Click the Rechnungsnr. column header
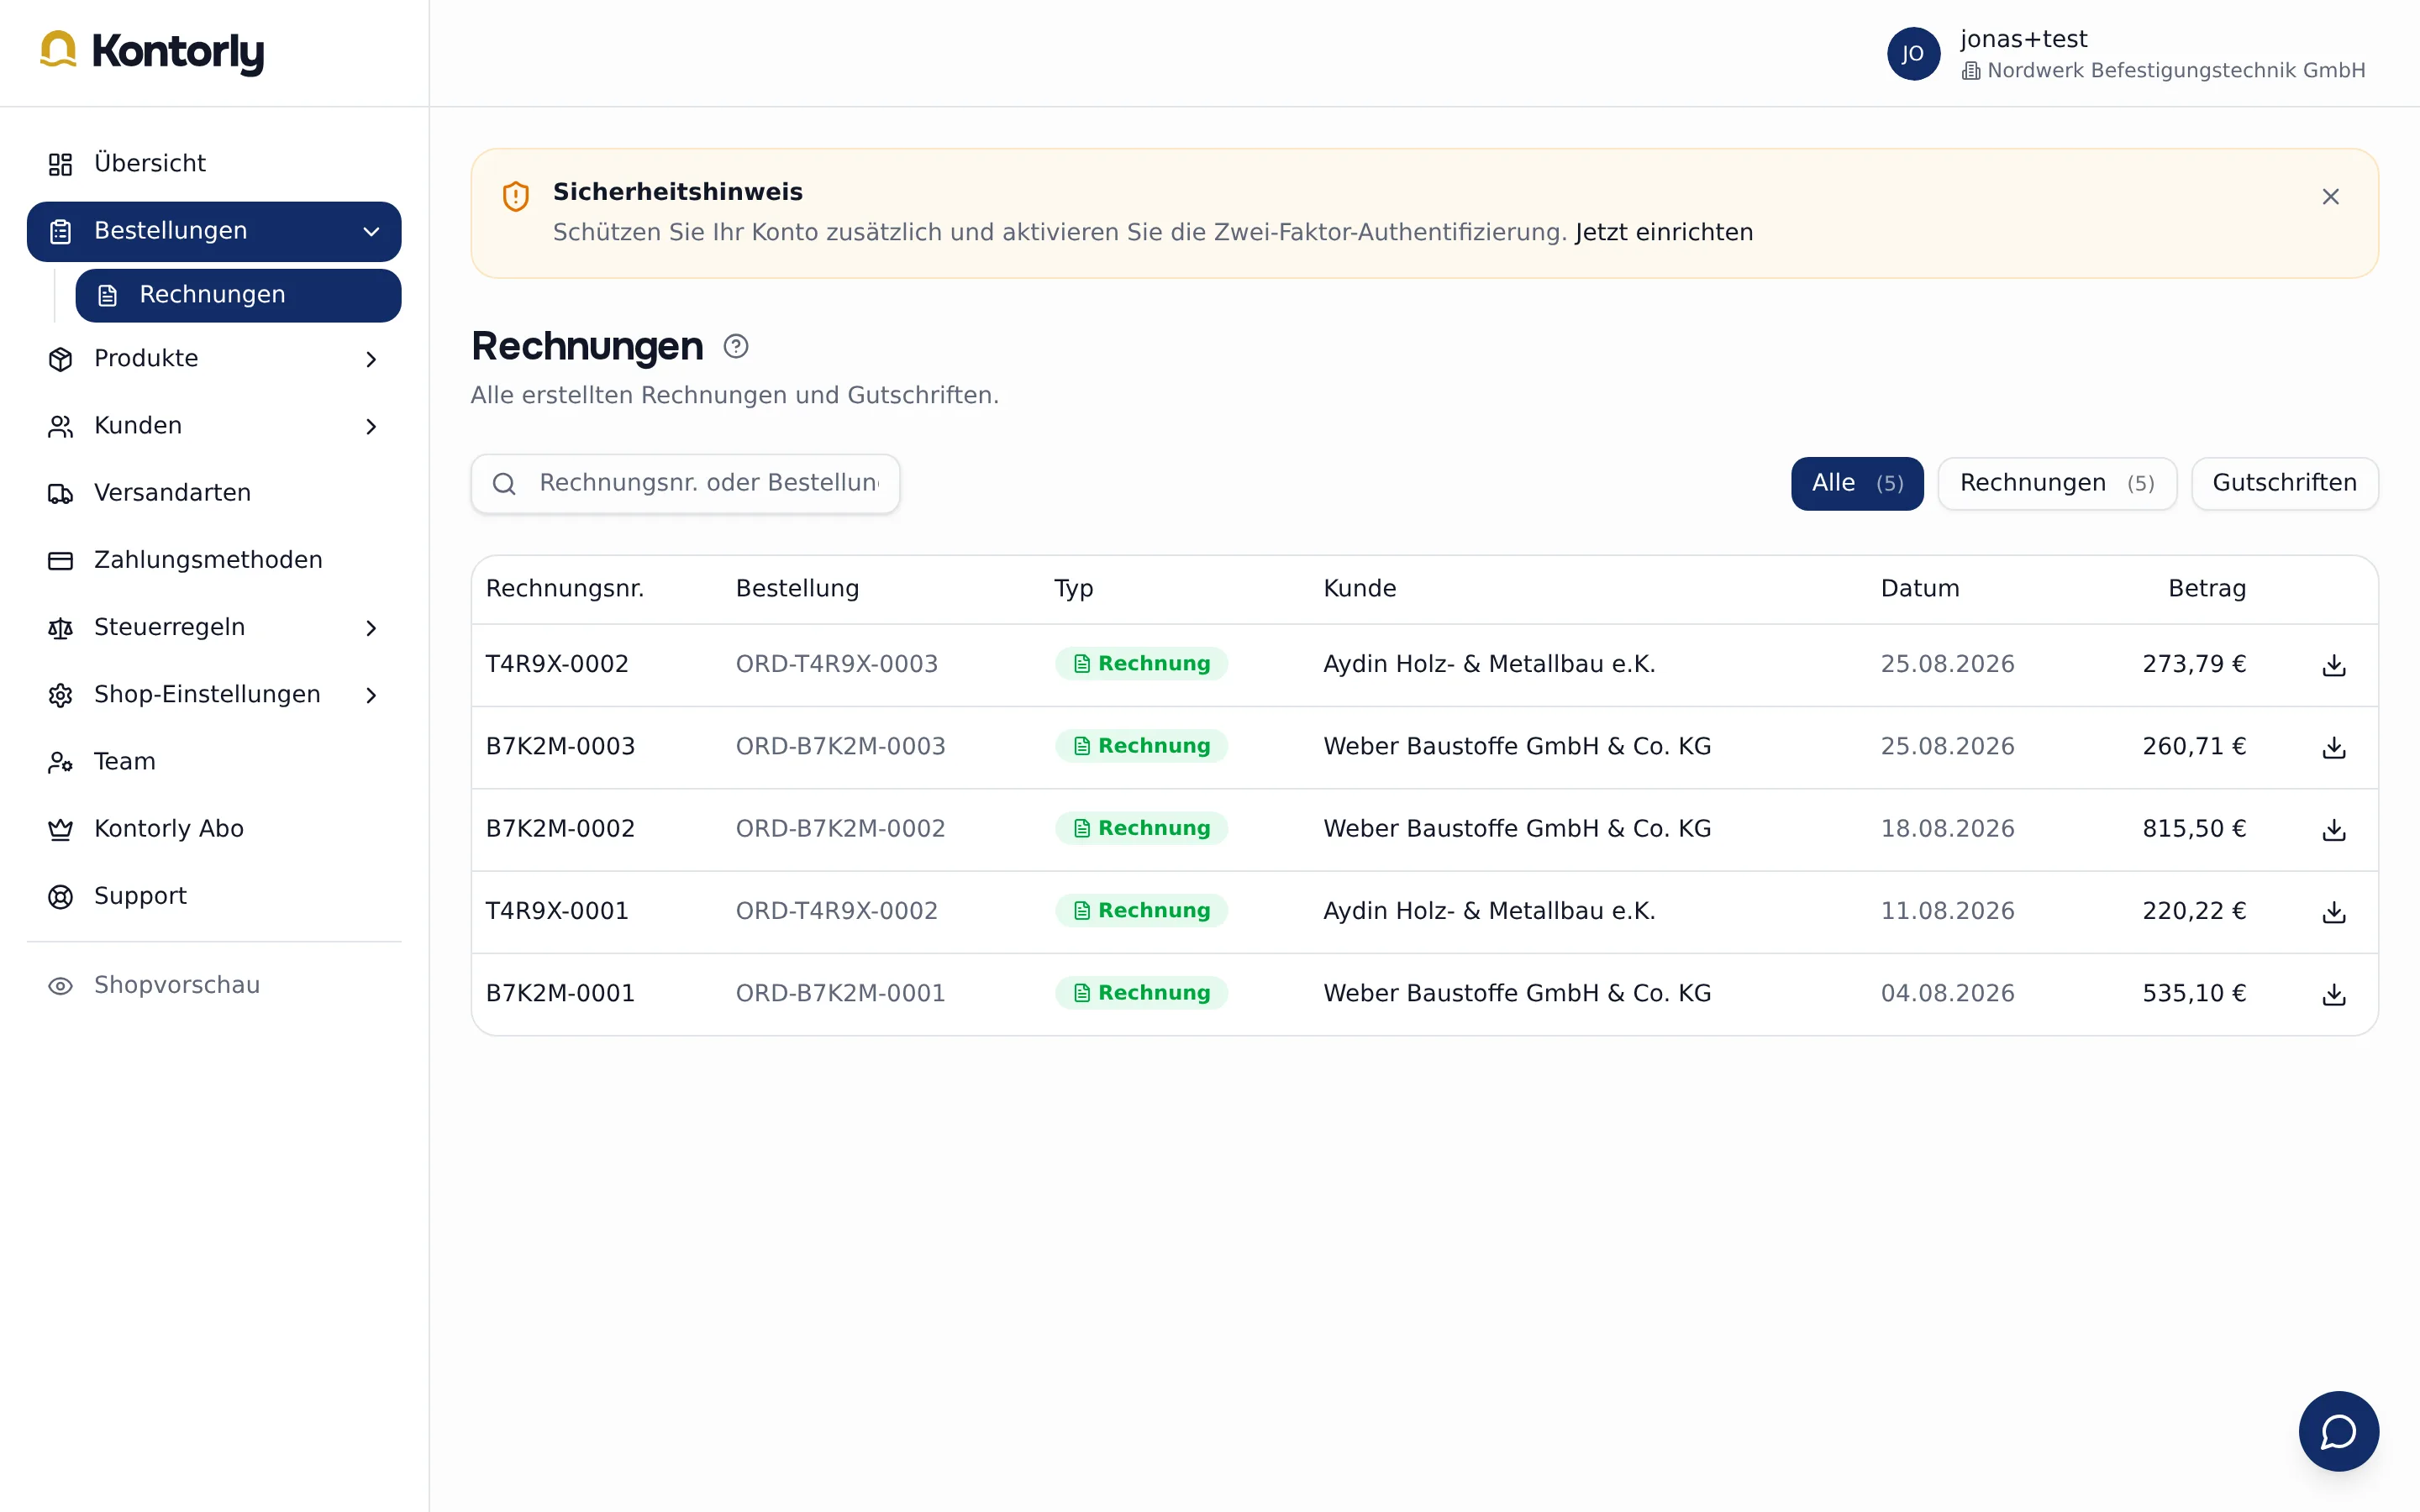Image resolution: width=2420 pixels, height=1512 pixels. pos(564,589)
